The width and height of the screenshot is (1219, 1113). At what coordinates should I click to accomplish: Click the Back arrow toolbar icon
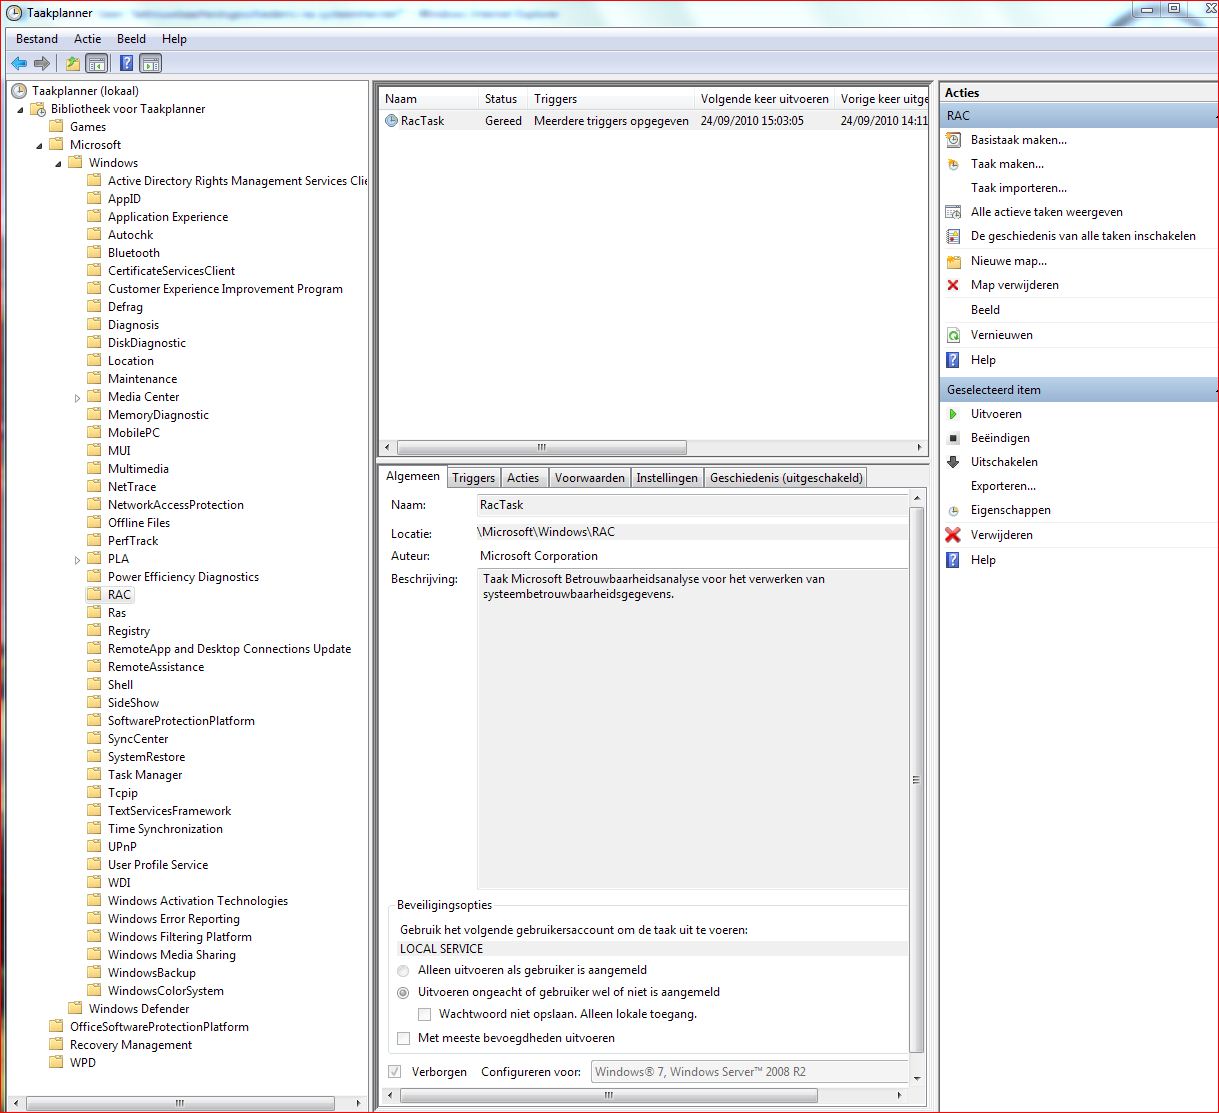click(19, 64)
